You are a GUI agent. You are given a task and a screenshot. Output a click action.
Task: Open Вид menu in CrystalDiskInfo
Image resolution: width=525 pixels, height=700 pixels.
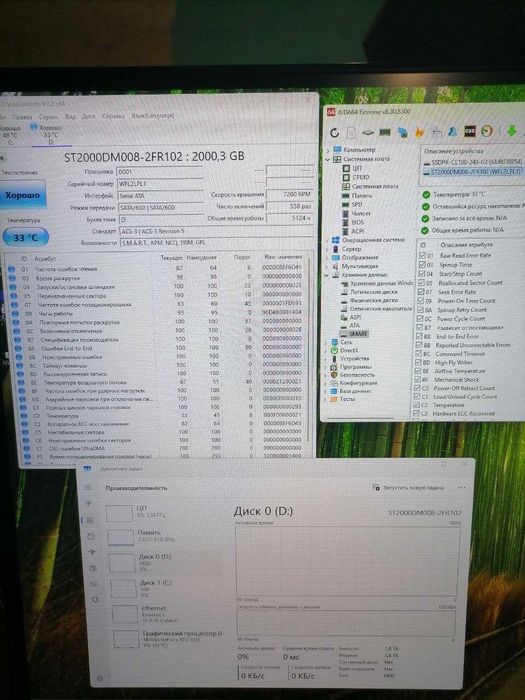(x=70, y=116)
